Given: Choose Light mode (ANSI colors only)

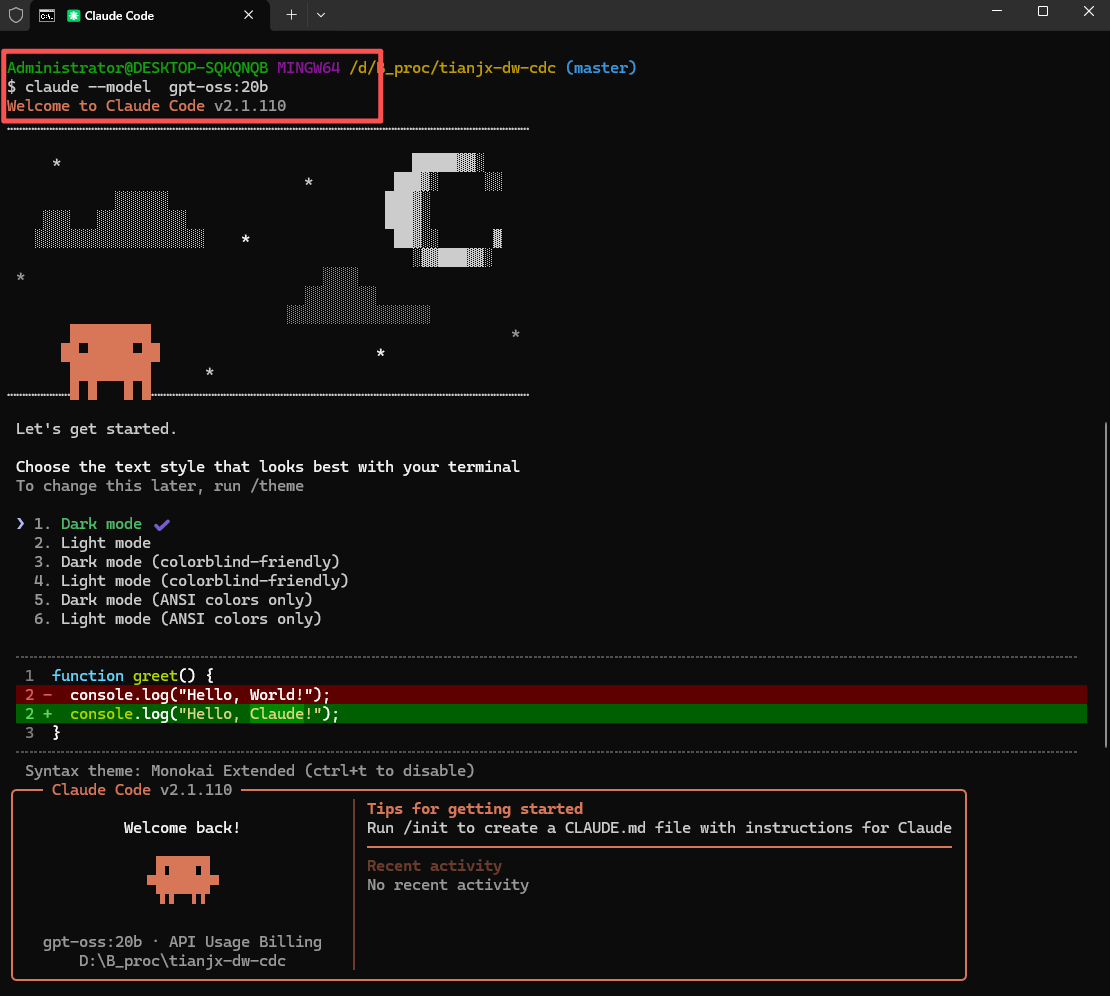Looking at the screenshot, I should pyautogui.click(x=178, y=619).
